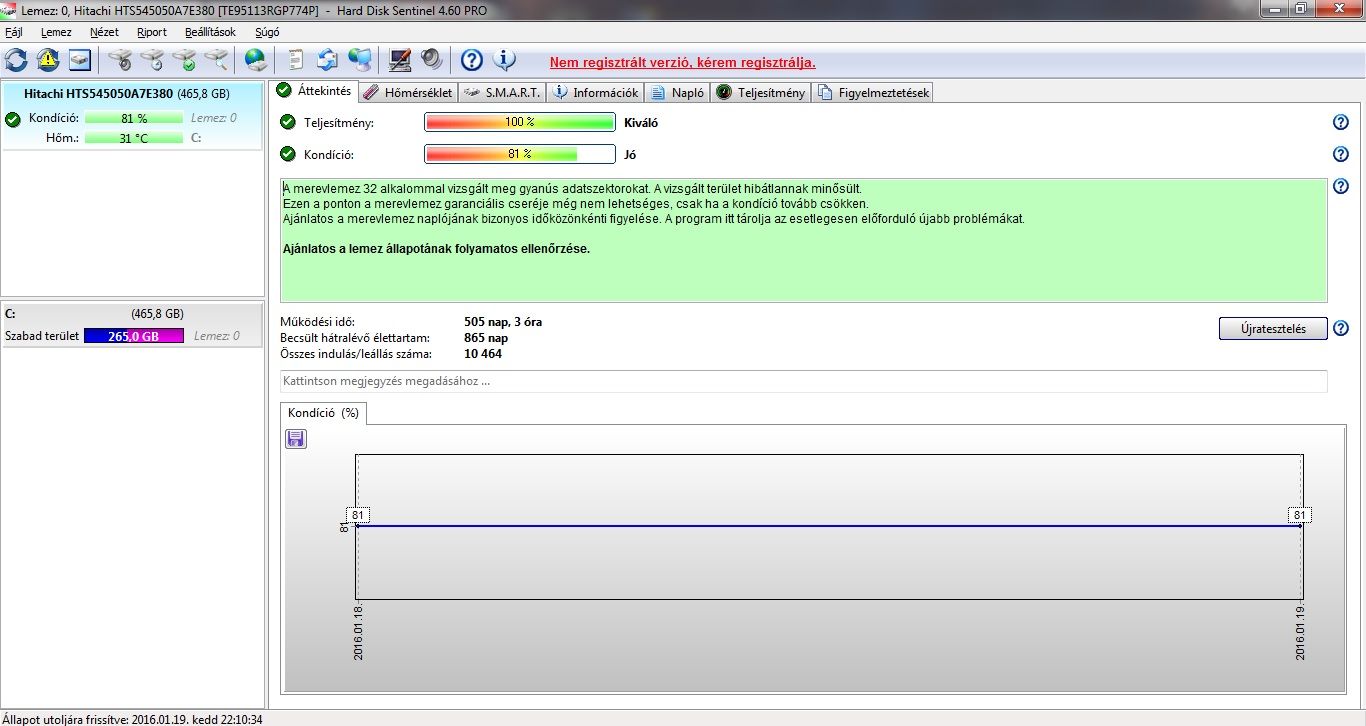Viewport: 1366px width, 726px height.
Task: Click the globe with disk toolbar icon
Action: click(256, 60)
